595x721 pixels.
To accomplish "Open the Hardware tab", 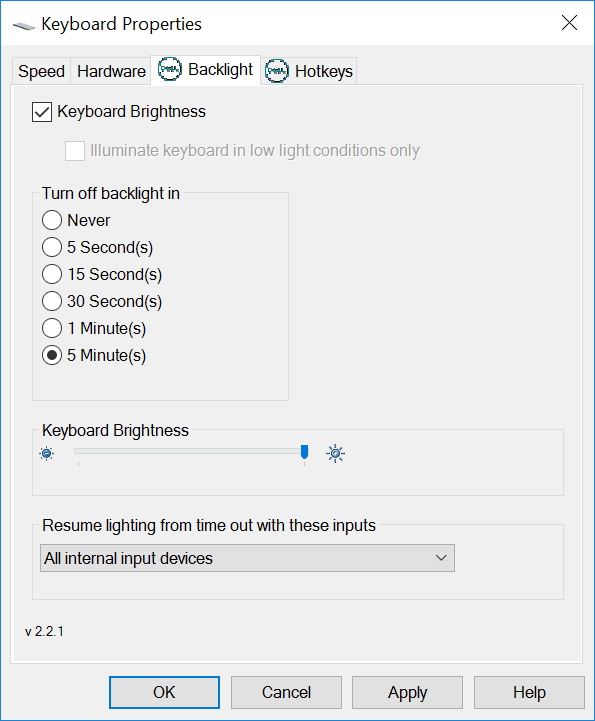I will pos(111,71).
